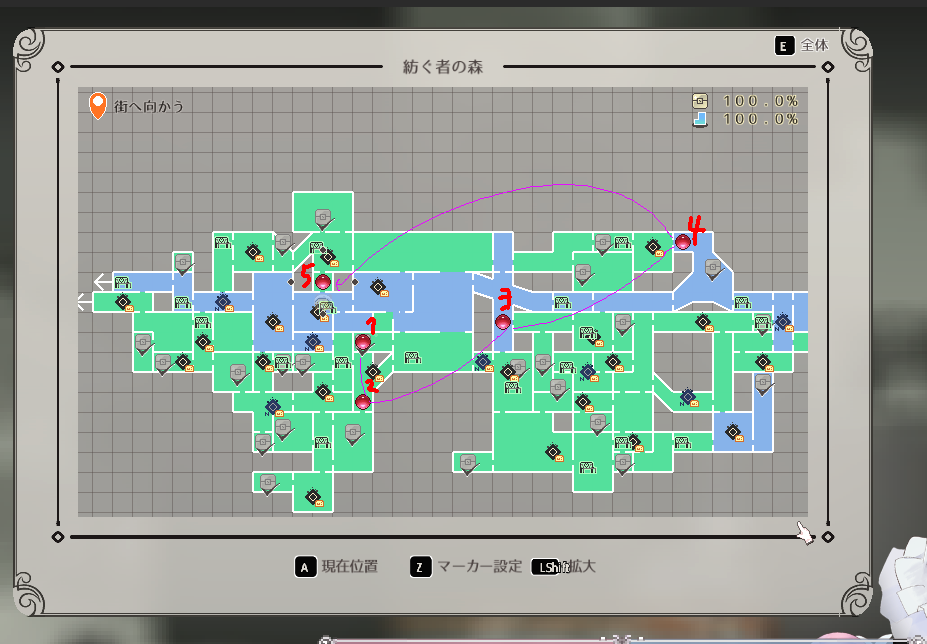Click the 紡ぐ者の森 map title
The width and height of the screenshot is (927, 644).
point(443,67)
